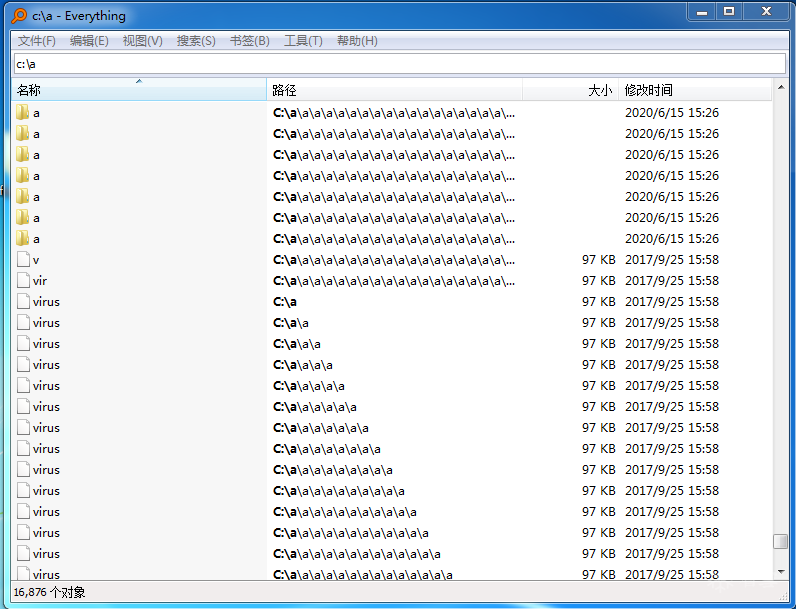
Task: Sort by the 名称 column header
Action: click(139, 90)
